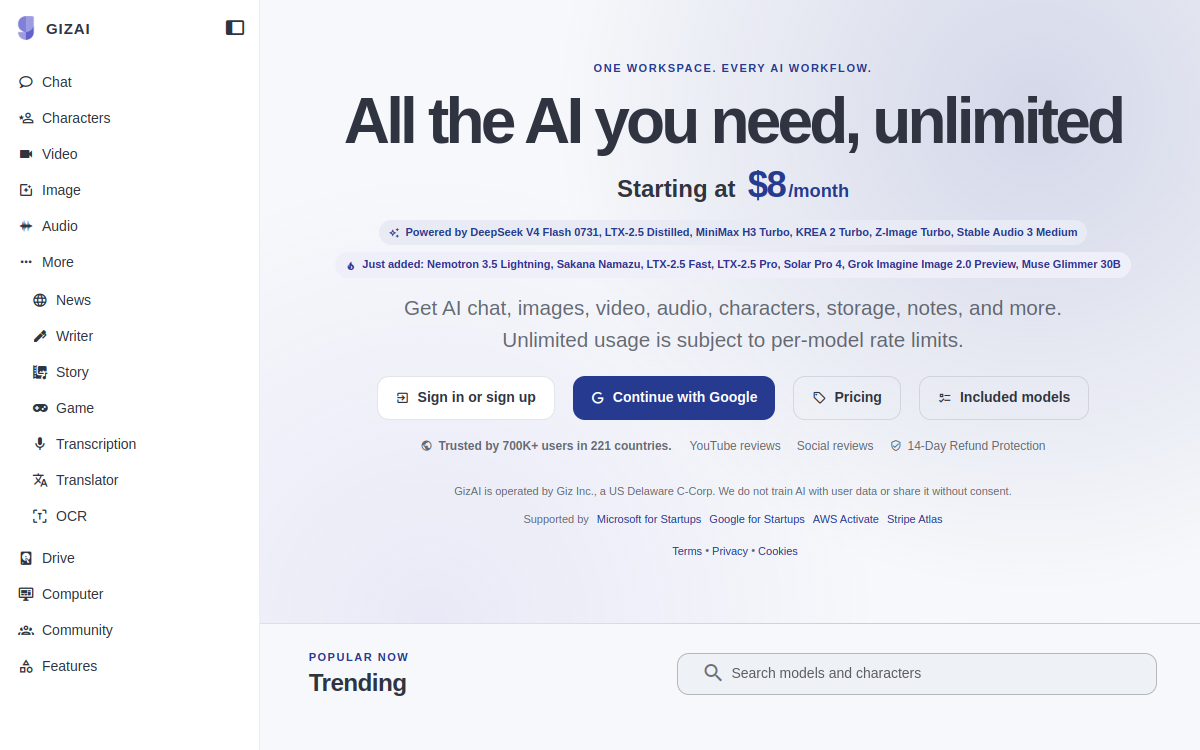Click the Powered by DeepSeek models badge
This screenshot has height=750, width=1200.
pos(733,232)
